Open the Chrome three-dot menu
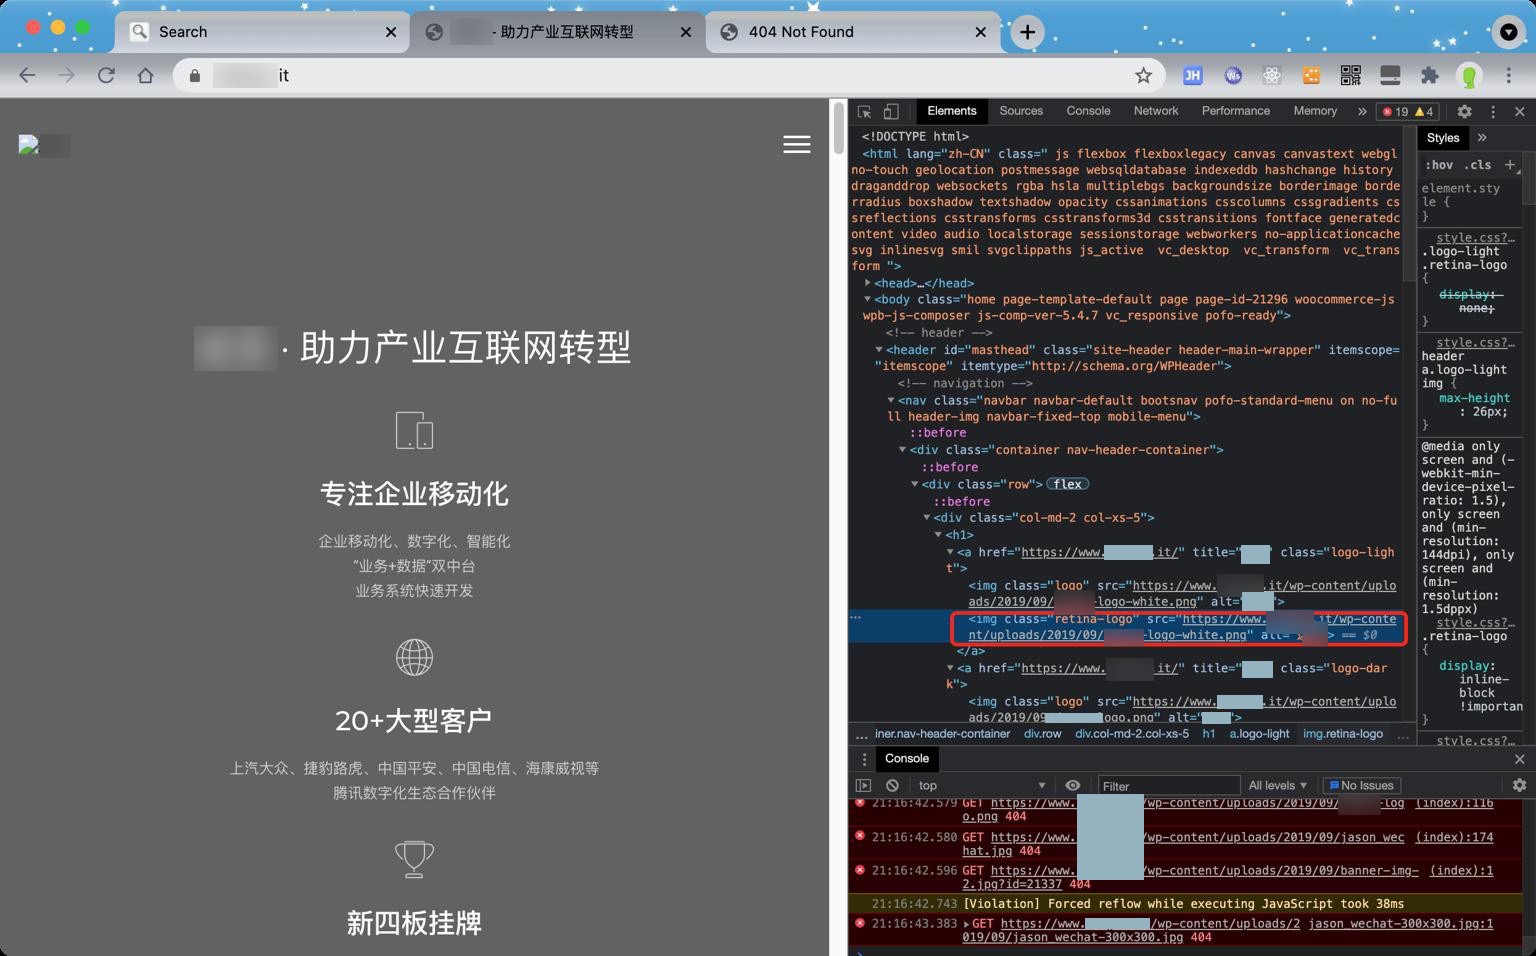This screenshot has height=956, width=1536. point(1509,75)
